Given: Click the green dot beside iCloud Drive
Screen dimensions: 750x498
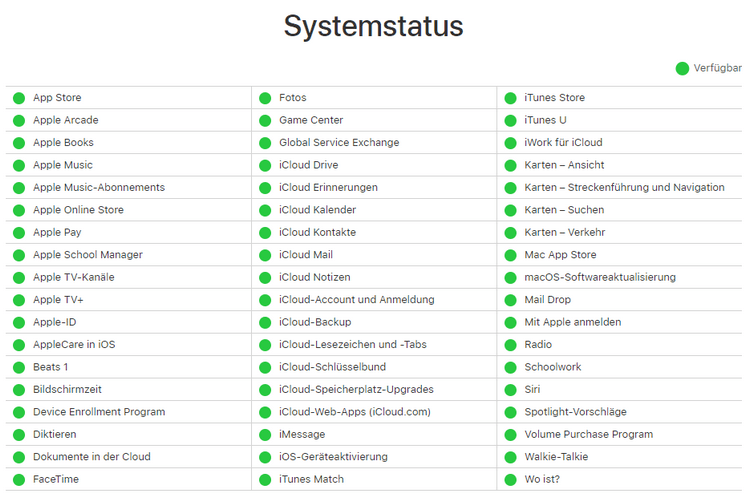Looking at the screenshot, I should [265, 166].
